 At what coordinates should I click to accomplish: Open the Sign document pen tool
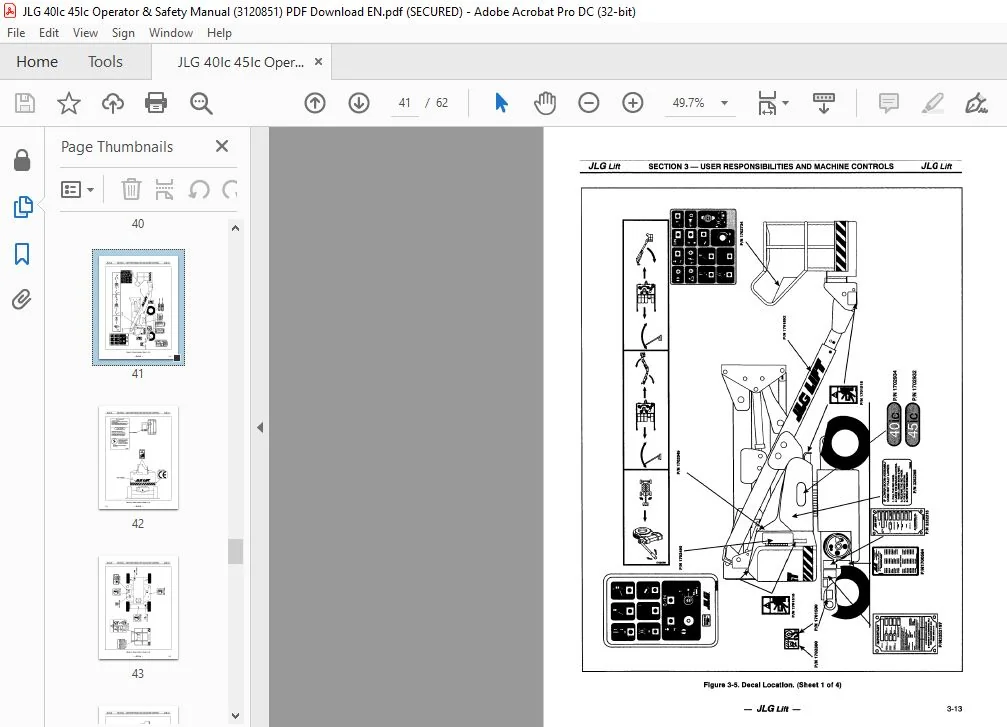[976, 103]
